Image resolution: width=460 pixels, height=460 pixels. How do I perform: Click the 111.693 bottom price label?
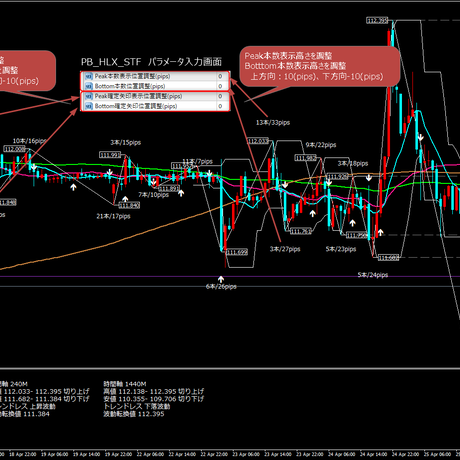click(237, 252)
